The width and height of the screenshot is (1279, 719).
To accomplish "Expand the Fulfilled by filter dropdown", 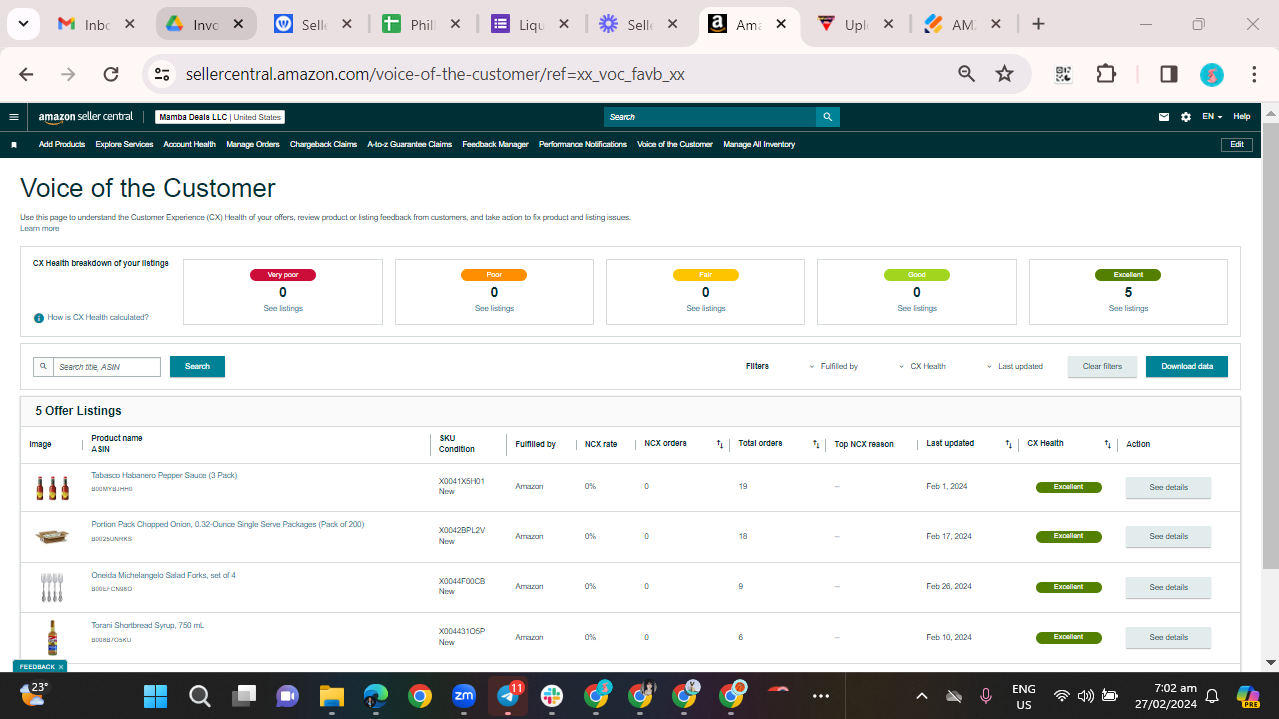I will tap(833, 367).
